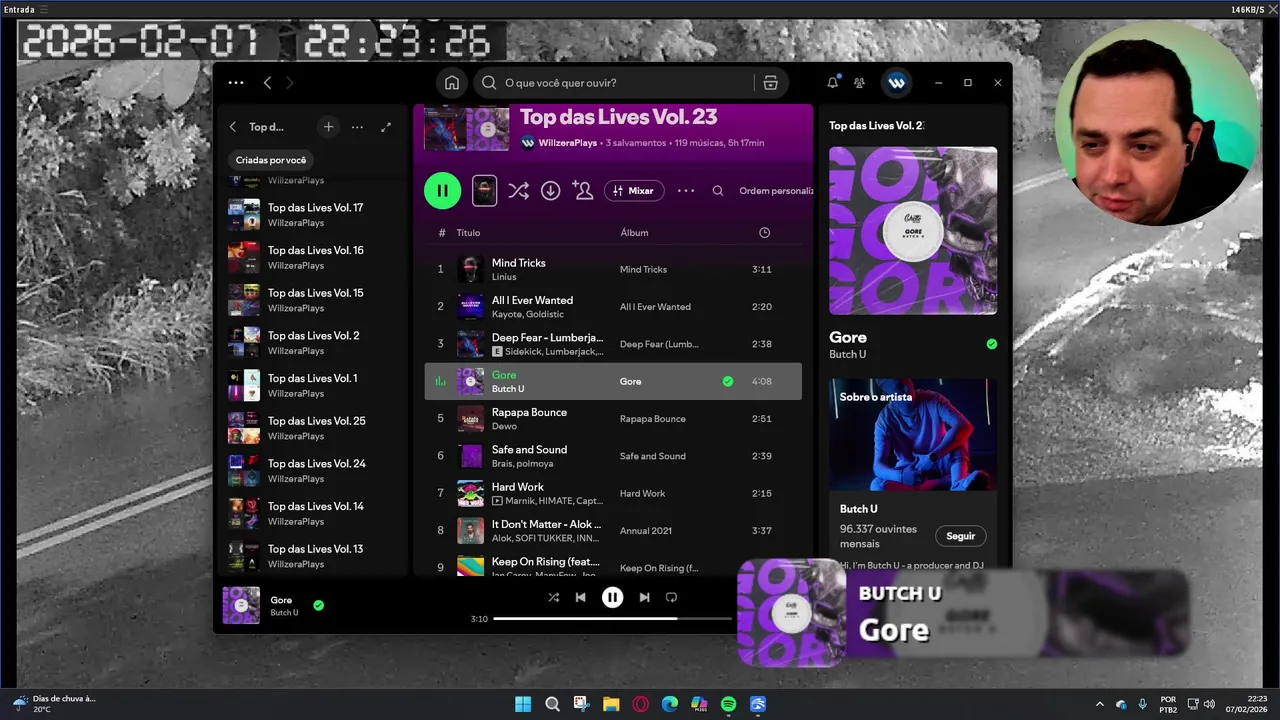Open the weather widget on taskbar

pos(55,704)
